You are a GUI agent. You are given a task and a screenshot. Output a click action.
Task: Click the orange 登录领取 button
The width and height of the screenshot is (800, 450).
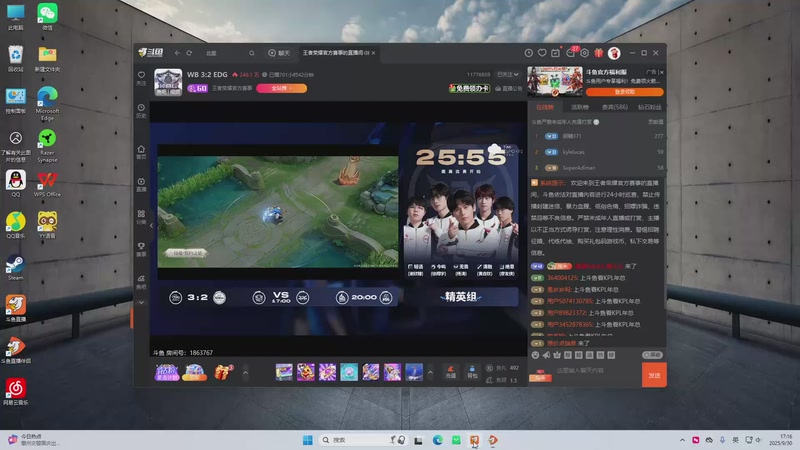pyautogui.click(x=624, y=92)
